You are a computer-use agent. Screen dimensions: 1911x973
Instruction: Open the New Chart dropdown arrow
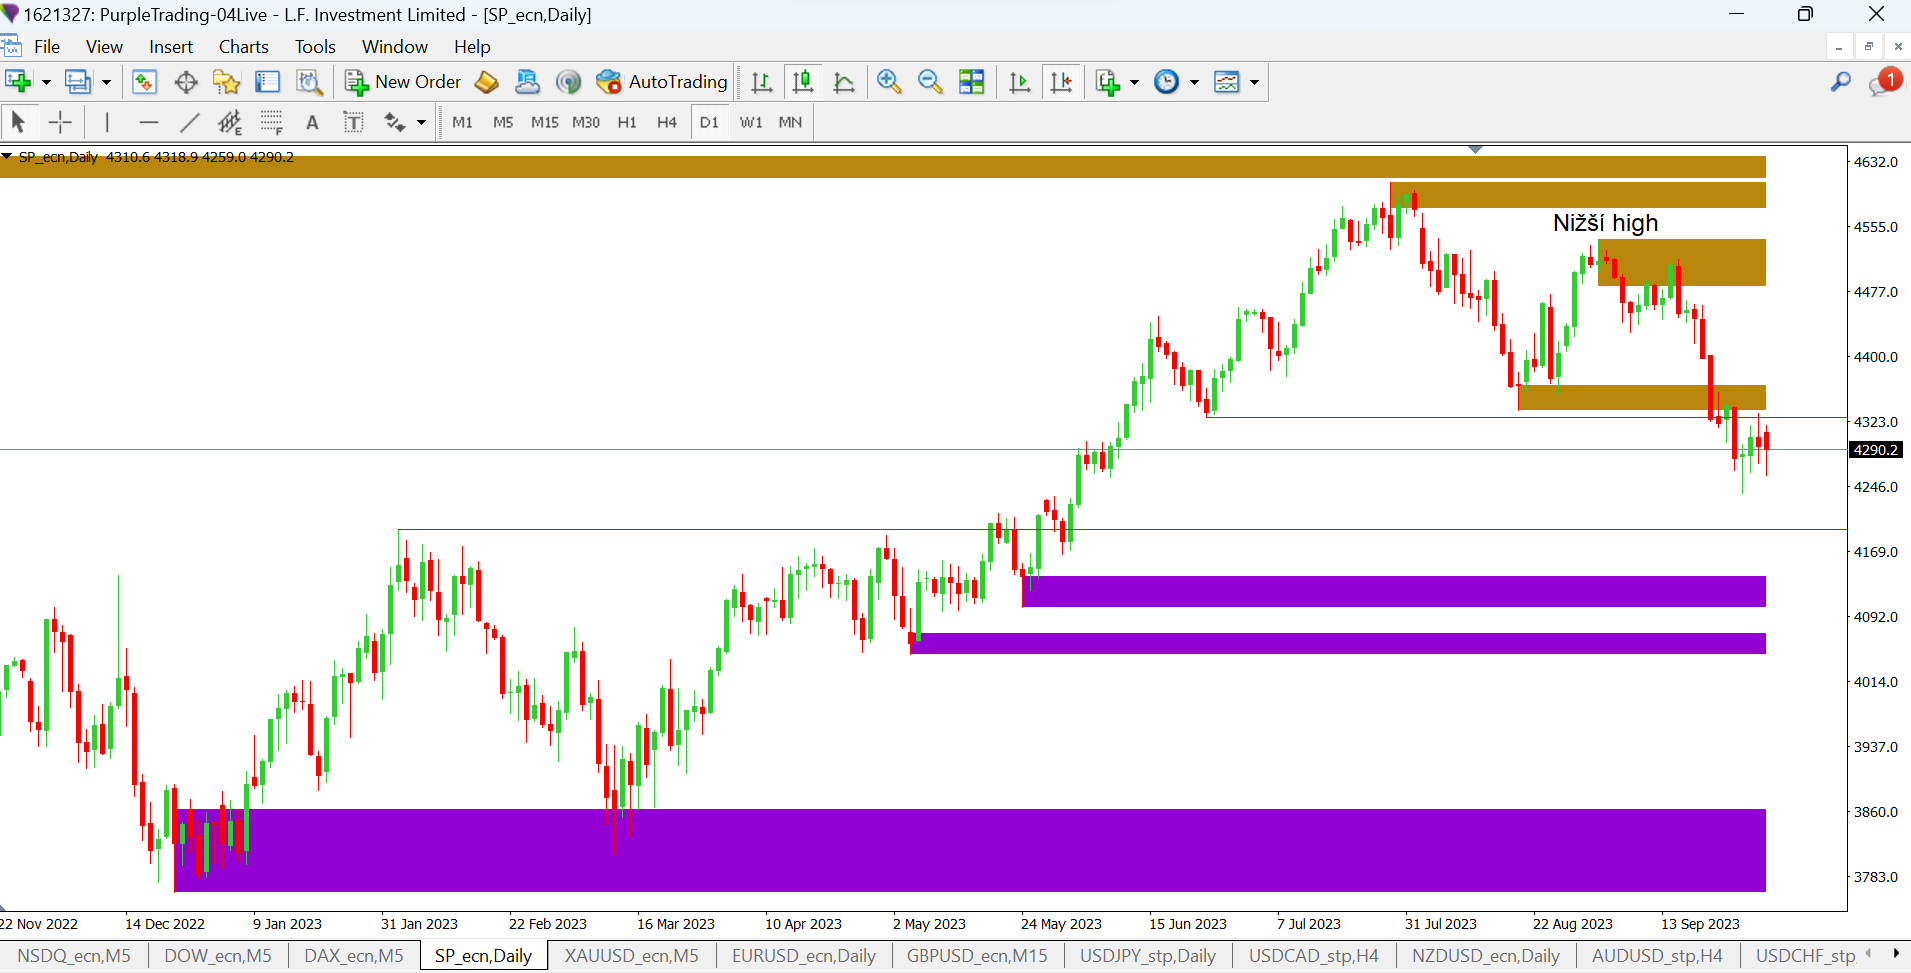click(x=46, y=82)
